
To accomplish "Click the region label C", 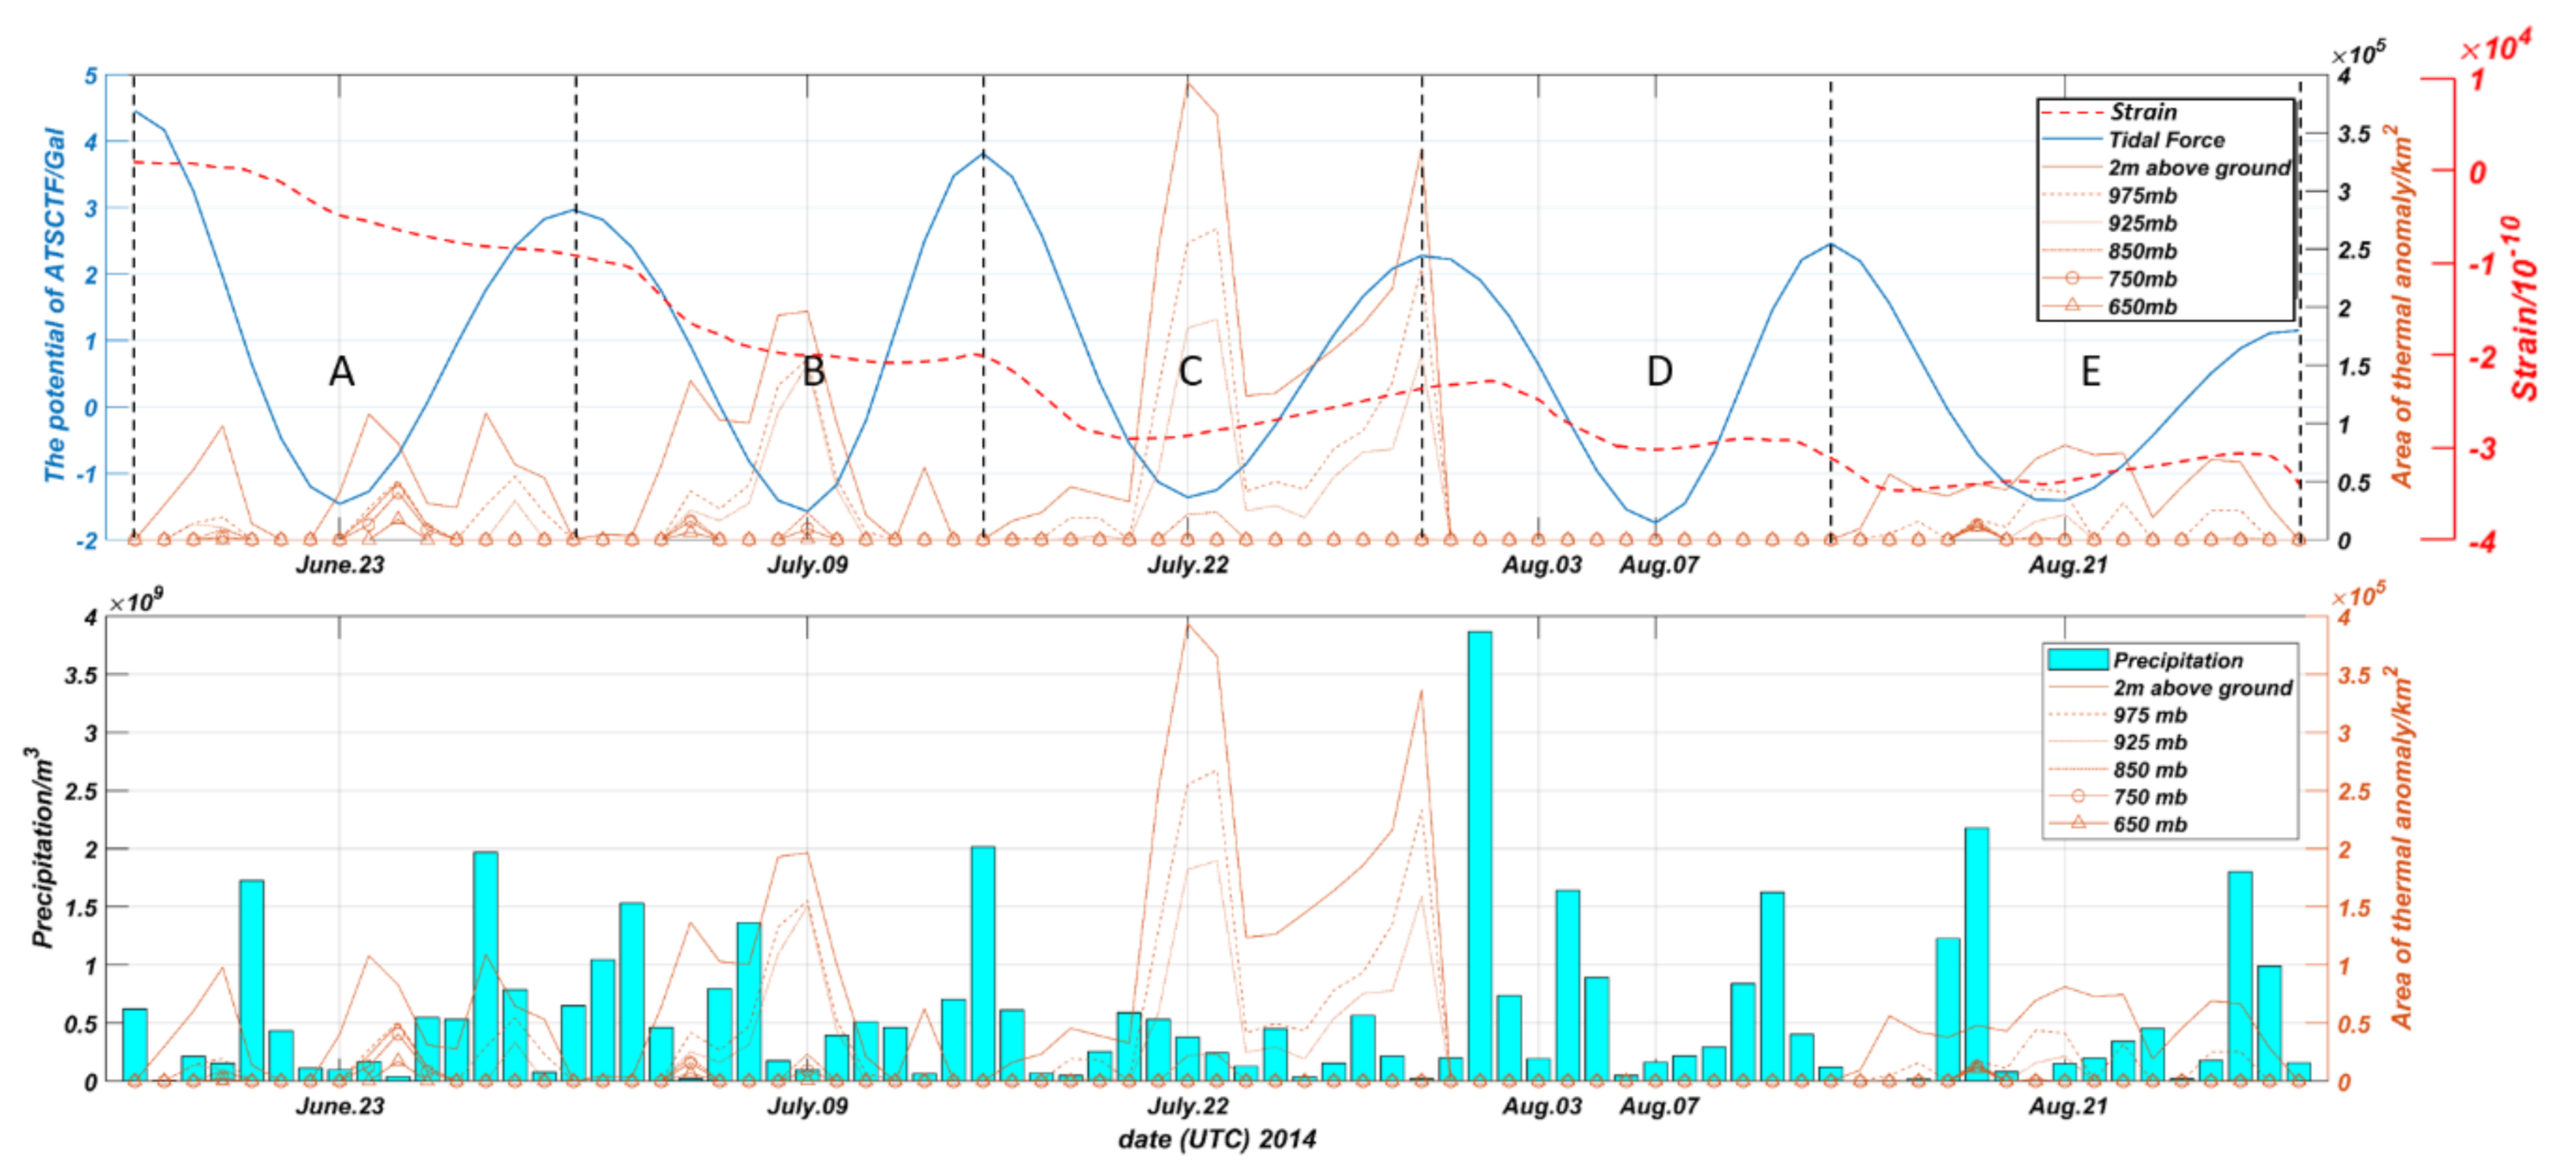I will [1189, 371].
